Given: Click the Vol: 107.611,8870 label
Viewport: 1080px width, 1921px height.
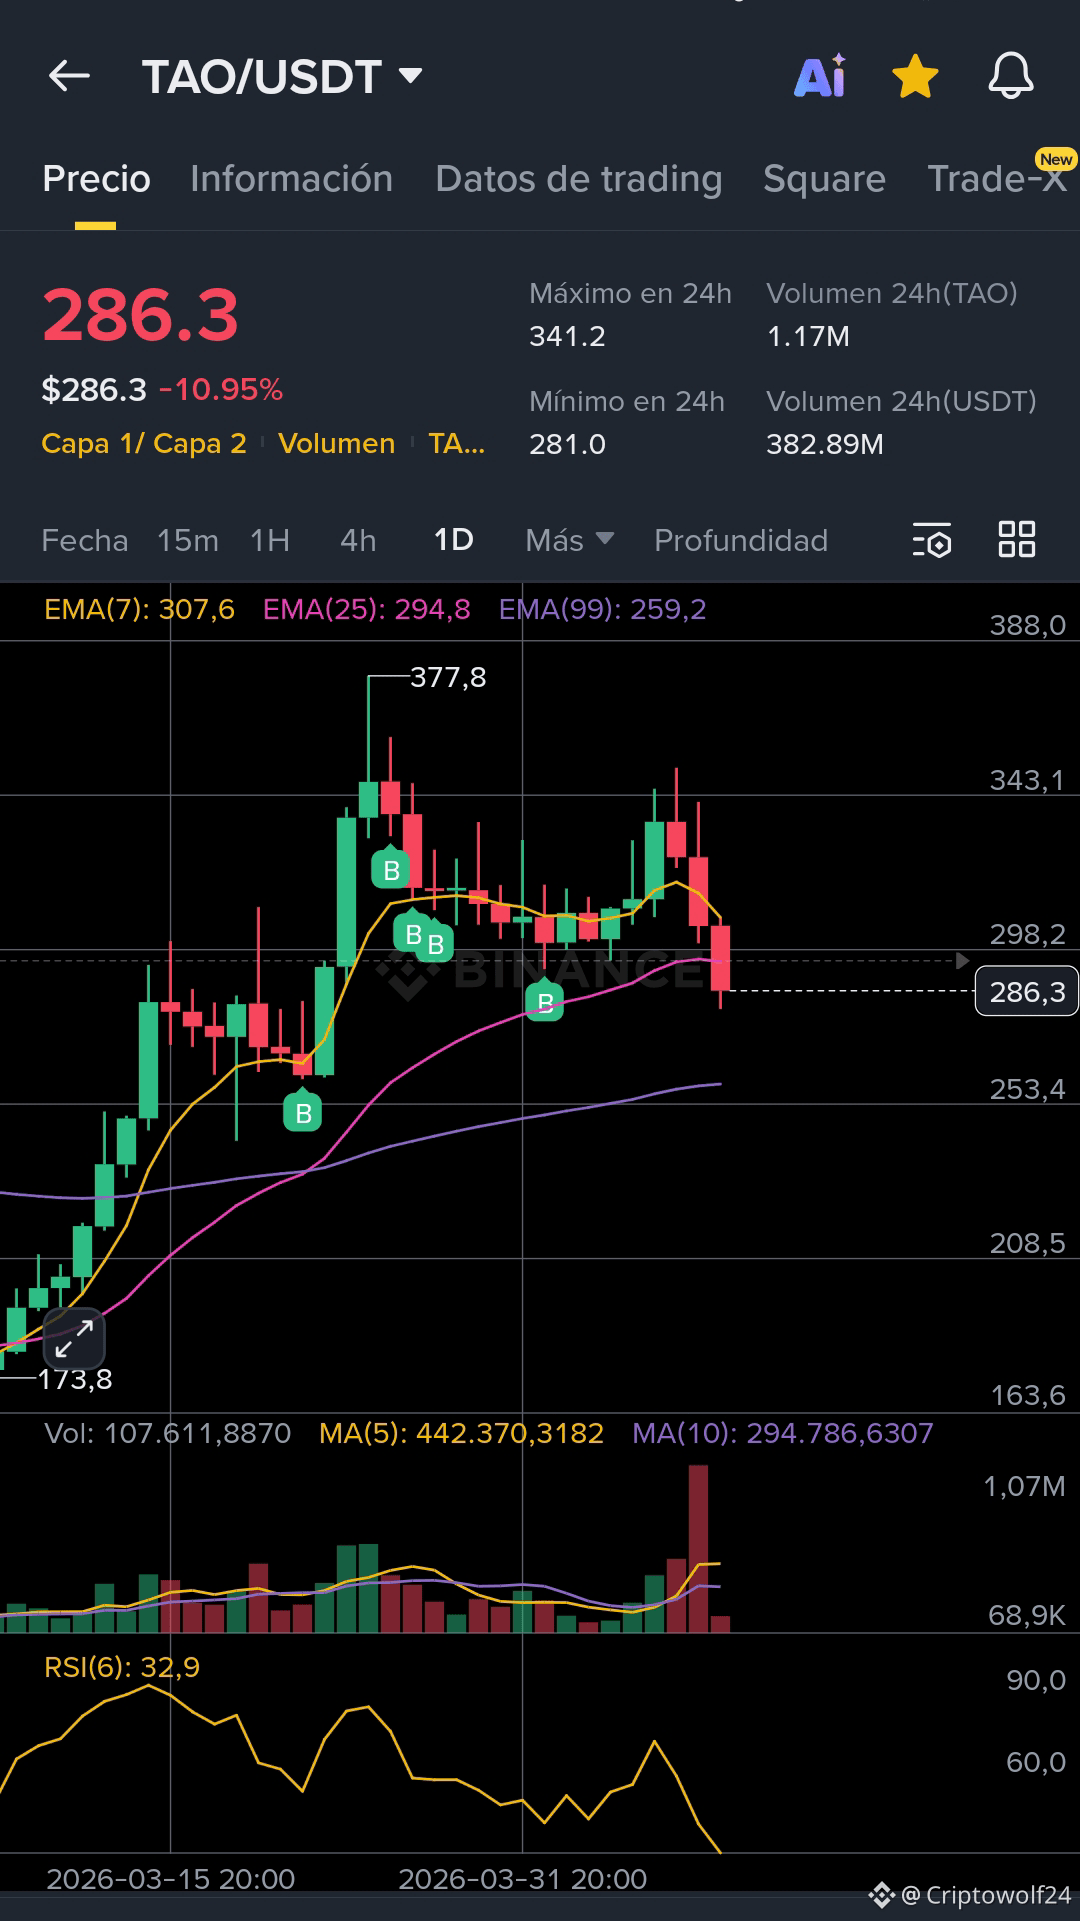Looking at the screenshot, I should point(167,1434).
